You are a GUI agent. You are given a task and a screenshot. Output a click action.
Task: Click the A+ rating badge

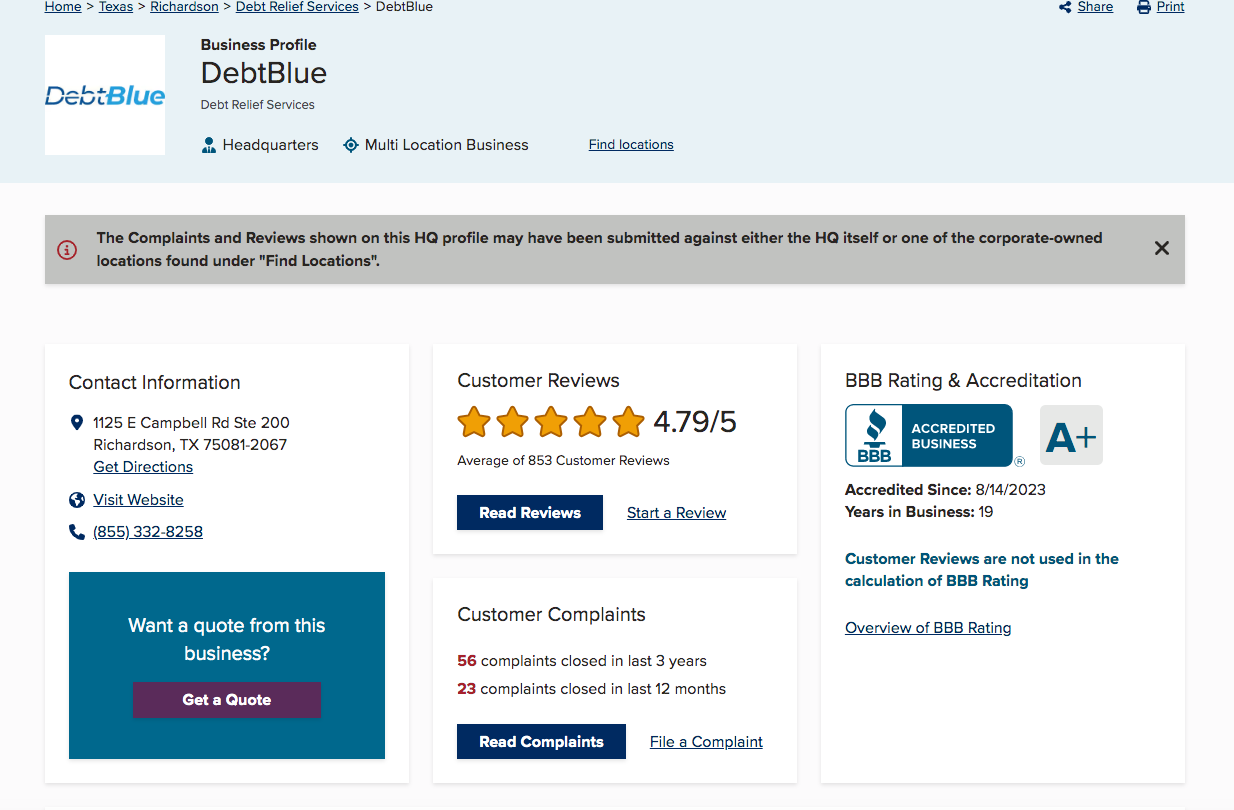(x=1071, y=435)
